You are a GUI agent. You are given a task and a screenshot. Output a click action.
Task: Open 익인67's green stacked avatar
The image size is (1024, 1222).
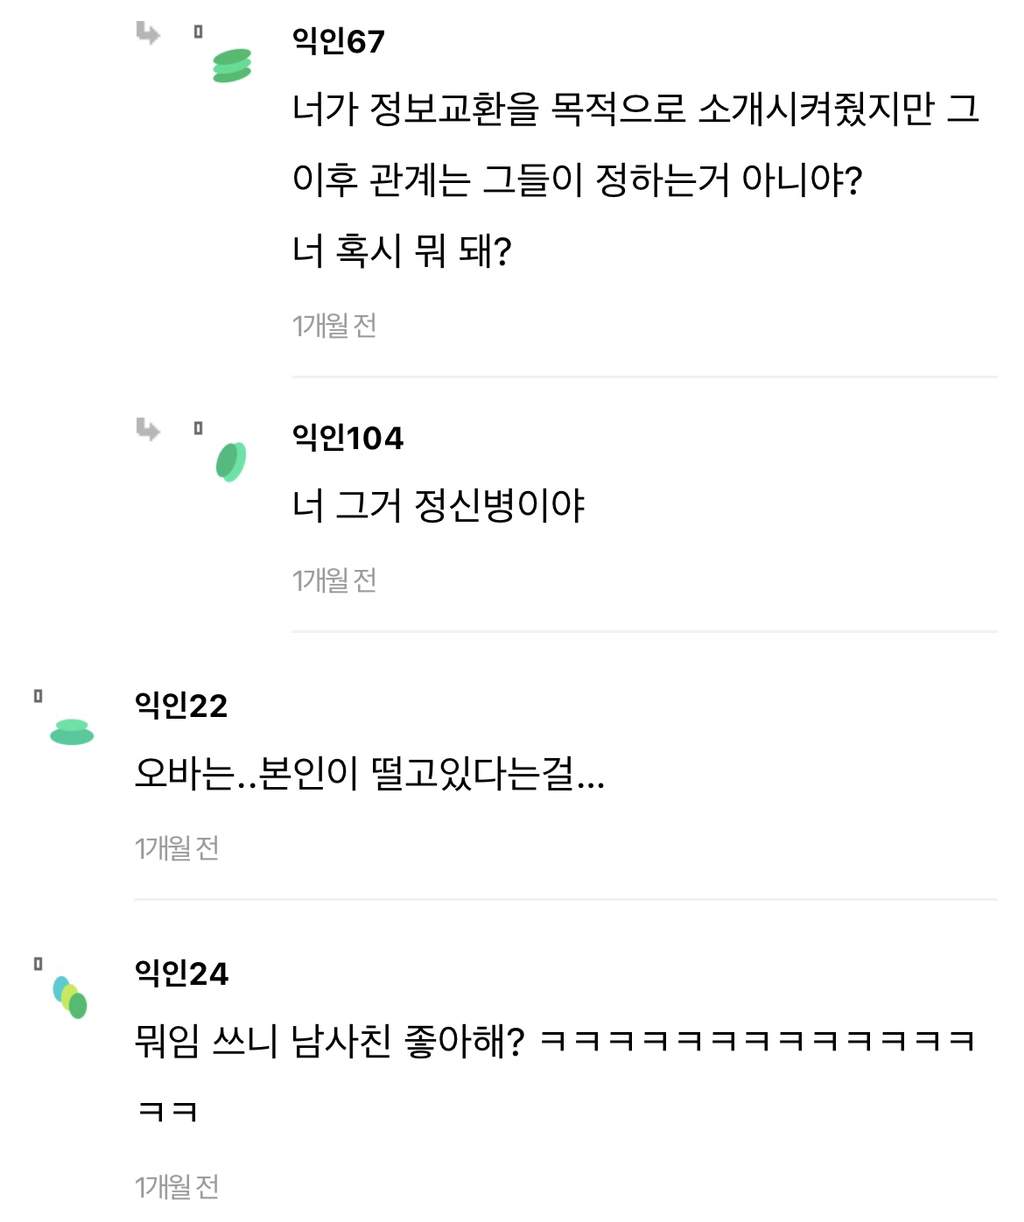pos(232,65)
